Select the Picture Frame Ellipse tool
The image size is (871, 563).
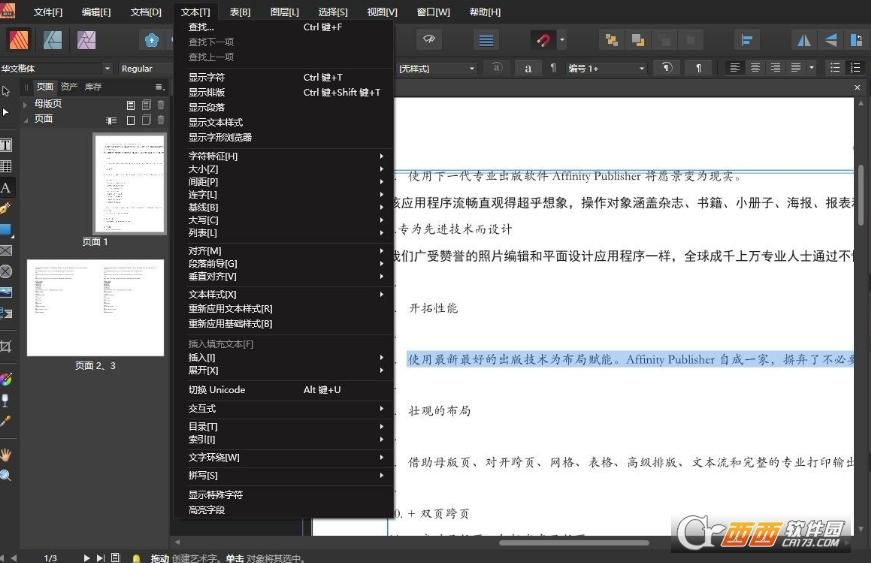click(x=6, y=272)
